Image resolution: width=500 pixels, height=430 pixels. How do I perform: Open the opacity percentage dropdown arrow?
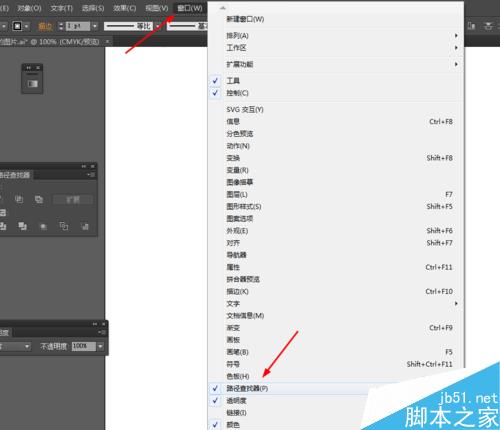coord(100,346)
